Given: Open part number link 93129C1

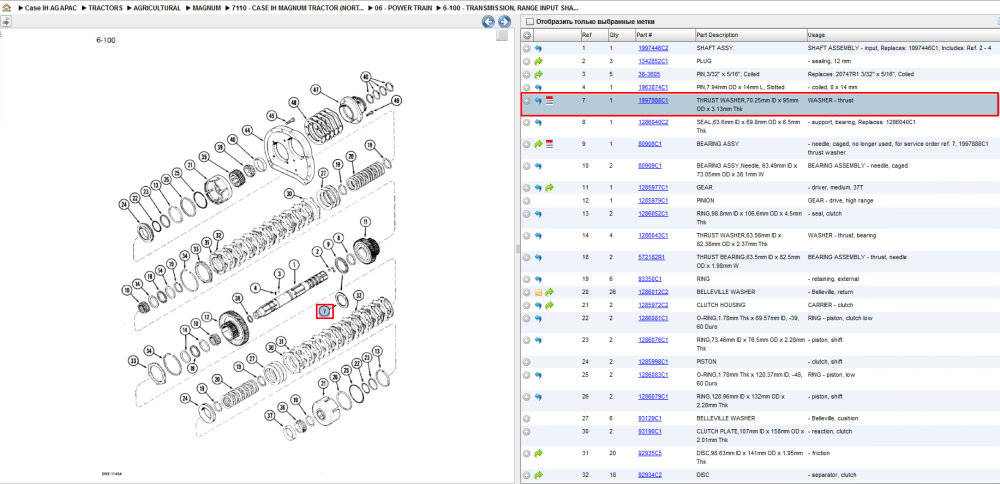Looking at the screenshot, I should (650, 418).
